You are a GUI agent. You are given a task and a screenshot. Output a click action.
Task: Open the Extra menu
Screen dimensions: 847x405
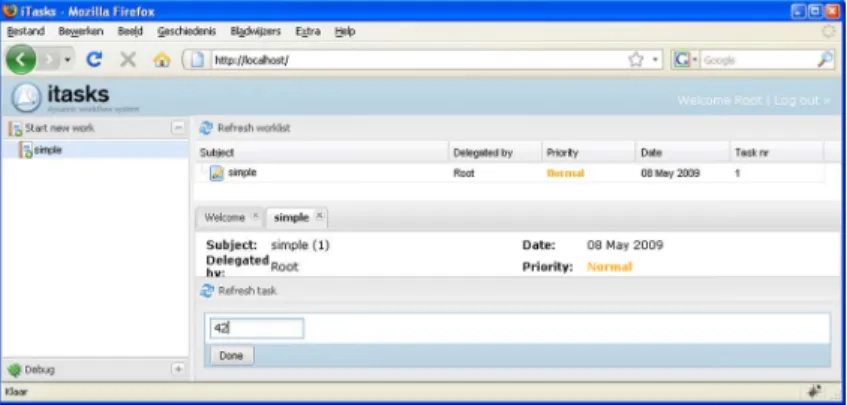click(x=308, y=31)
